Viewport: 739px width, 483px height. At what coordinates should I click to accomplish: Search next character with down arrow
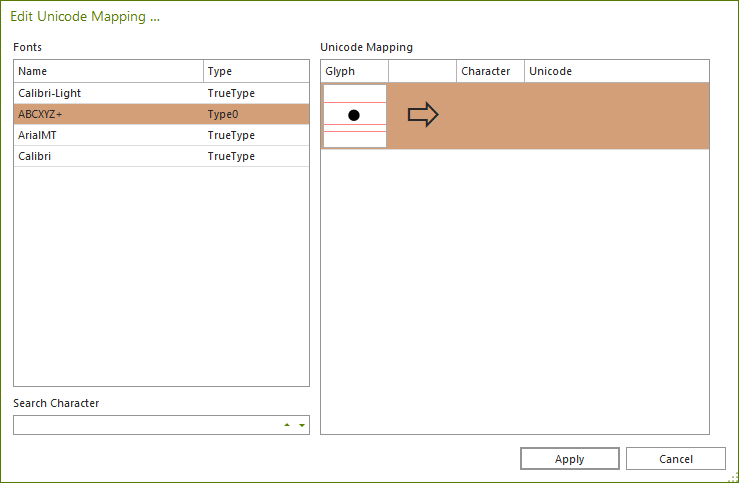pos(302,425)
